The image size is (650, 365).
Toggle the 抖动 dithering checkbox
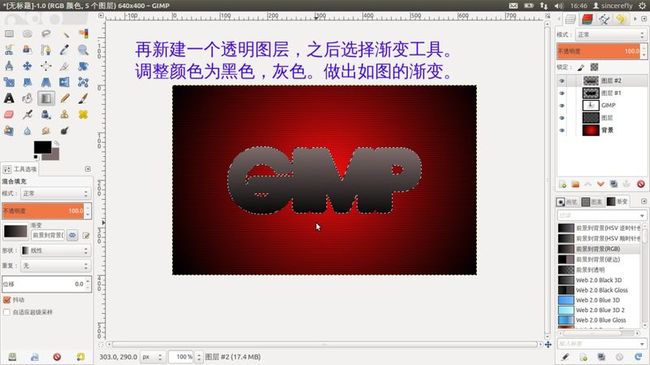pyautogui.click(x=7, y=300)
